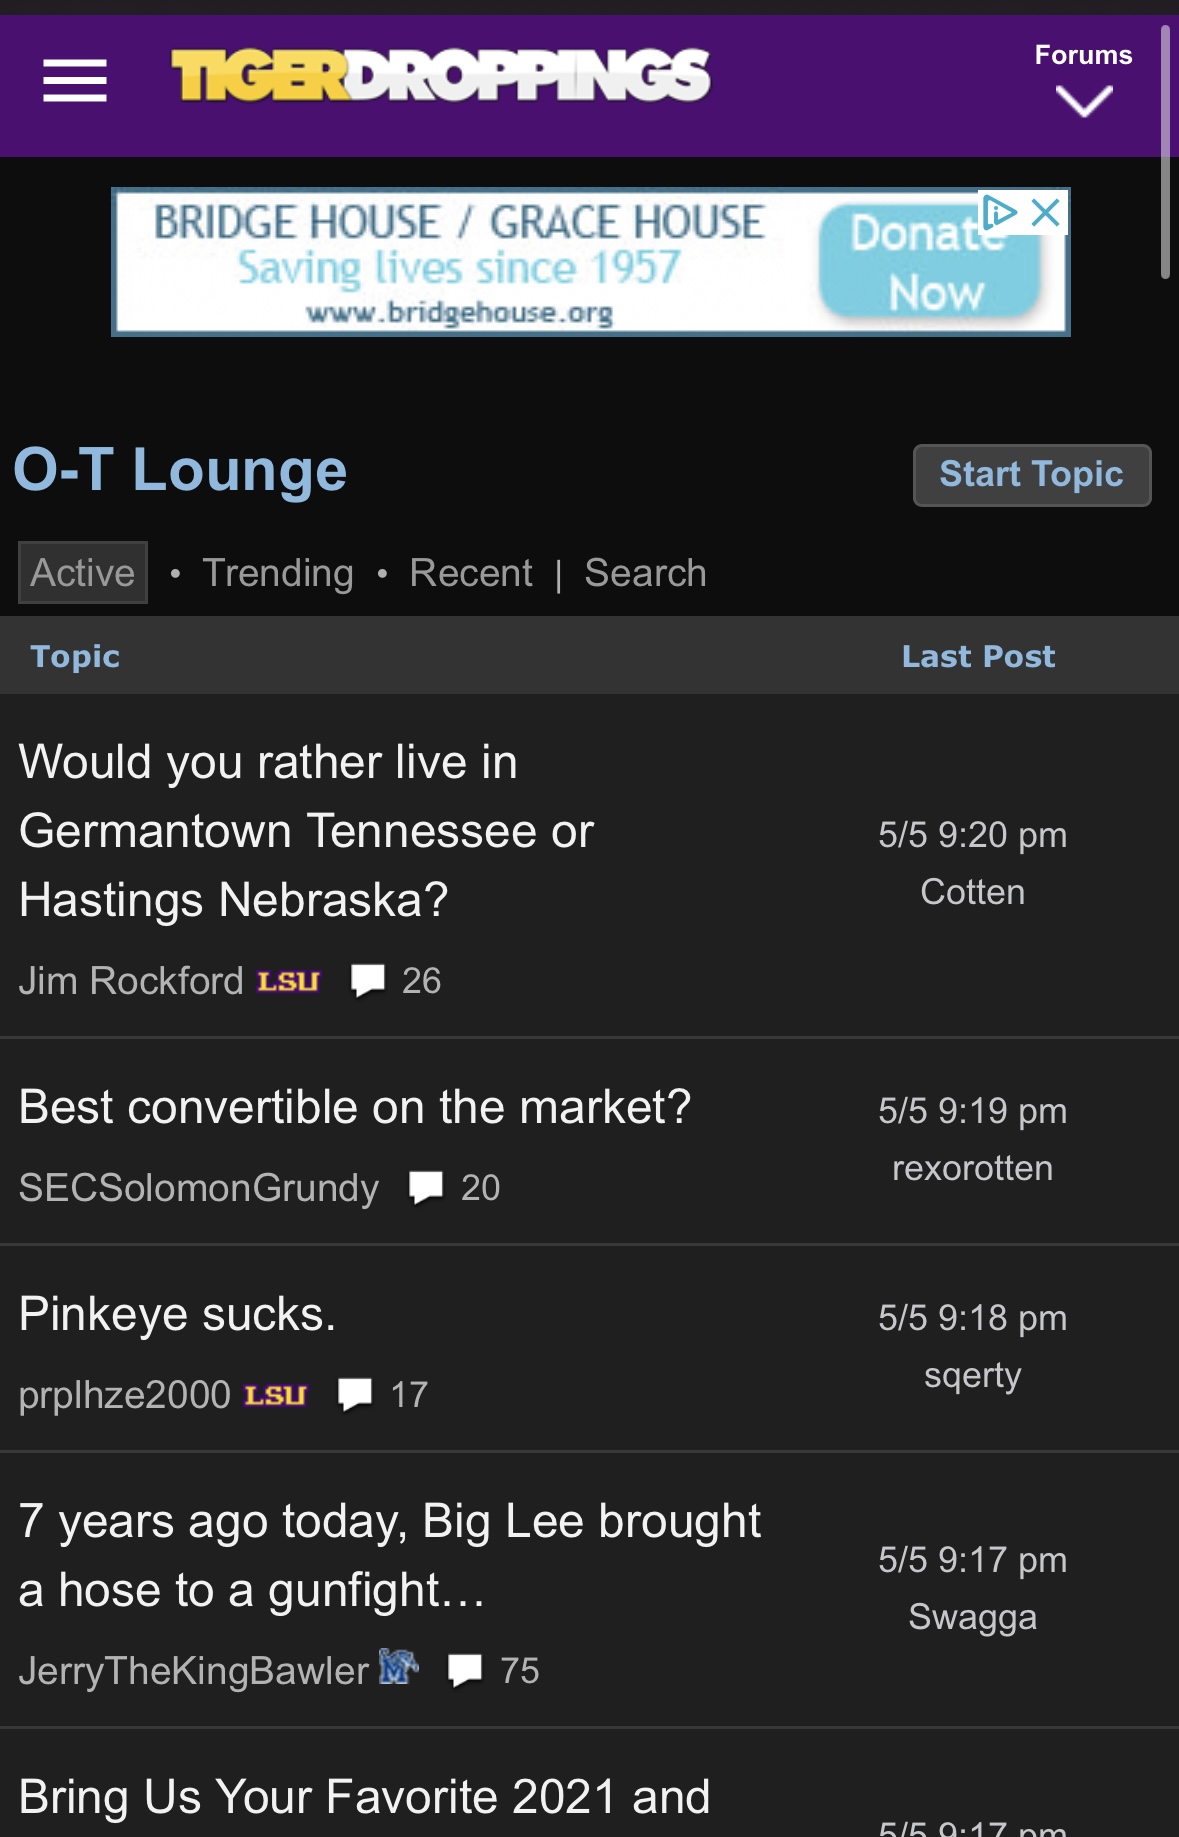Close the Bridge House ad
Viewport: 1179px width, 1837px height.
[x=1046, y=212]
